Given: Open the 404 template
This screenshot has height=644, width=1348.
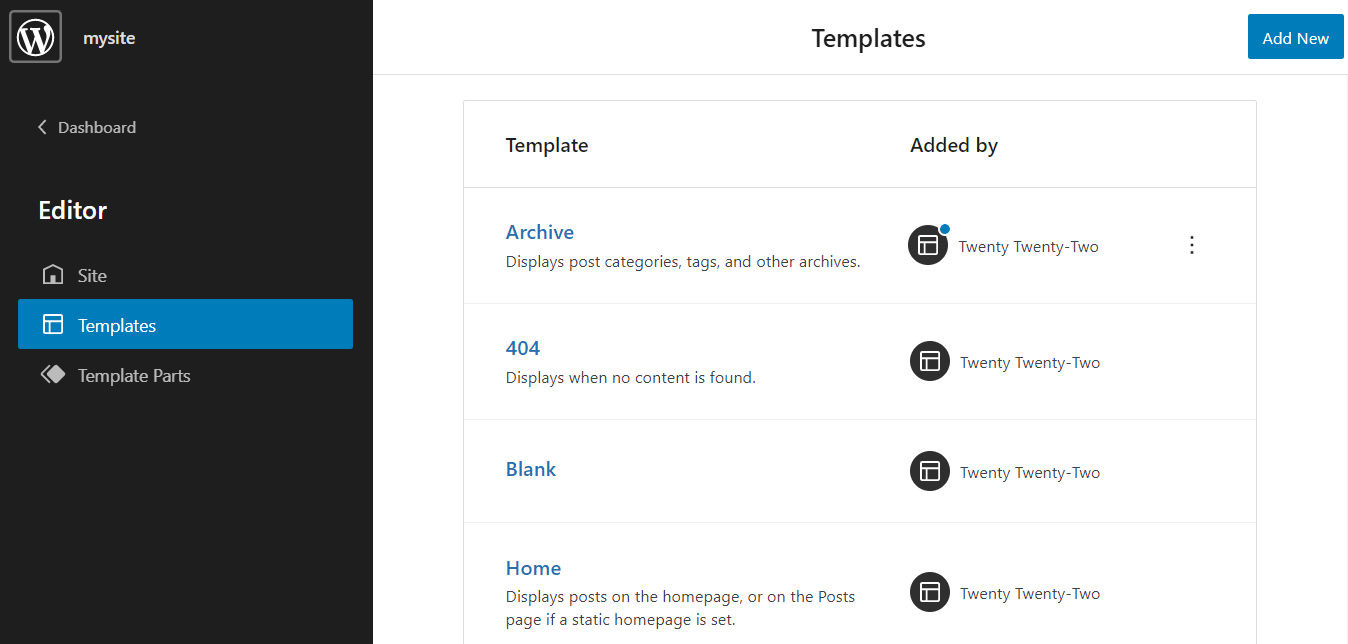Looking at the screenshot, I should (x=523, y=347).
